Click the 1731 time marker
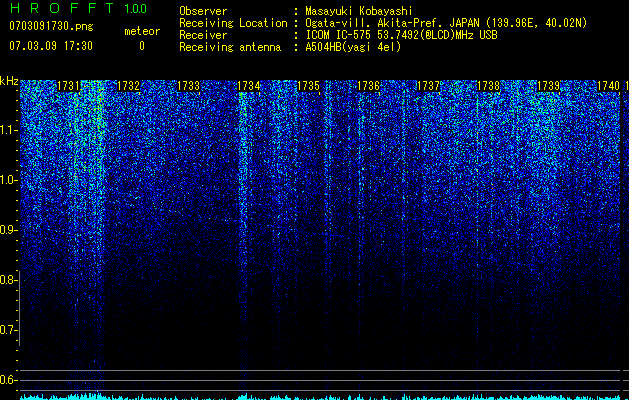The height and width of the screenshot is (400, 629). (x=69, y=86)
